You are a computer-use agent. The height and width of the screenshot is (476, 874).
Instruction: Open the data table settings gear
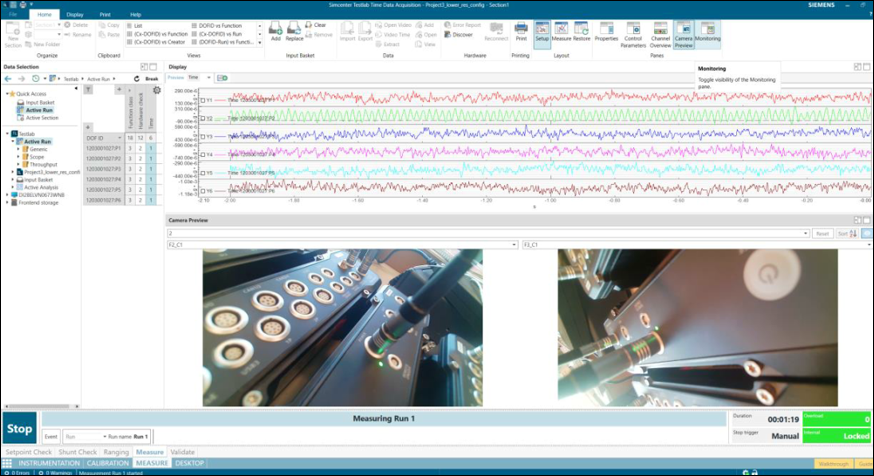pos(157,90)
